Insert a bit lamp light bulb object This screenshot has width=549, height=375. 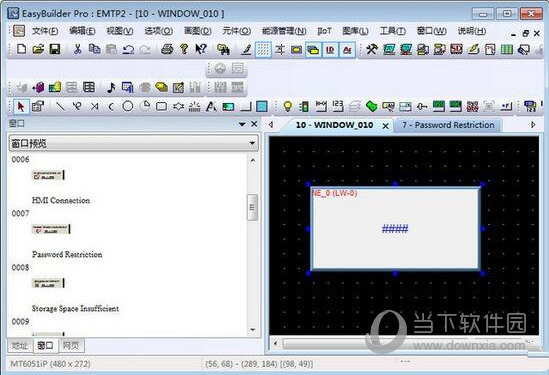(x=287, y=106)
